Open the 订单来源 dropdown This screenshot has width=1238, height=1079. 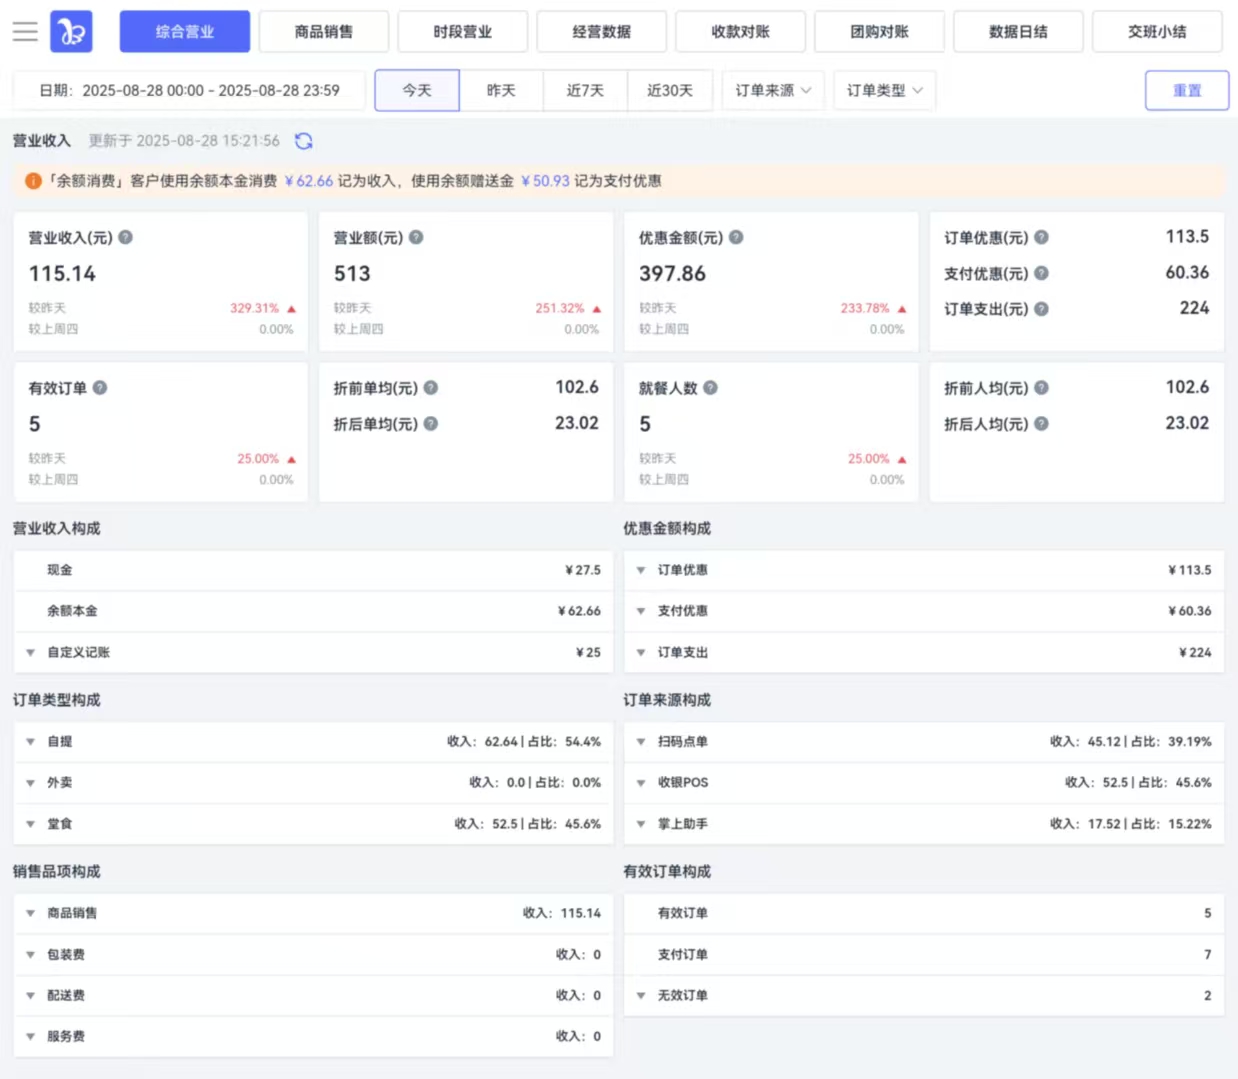tap(773, 90)
